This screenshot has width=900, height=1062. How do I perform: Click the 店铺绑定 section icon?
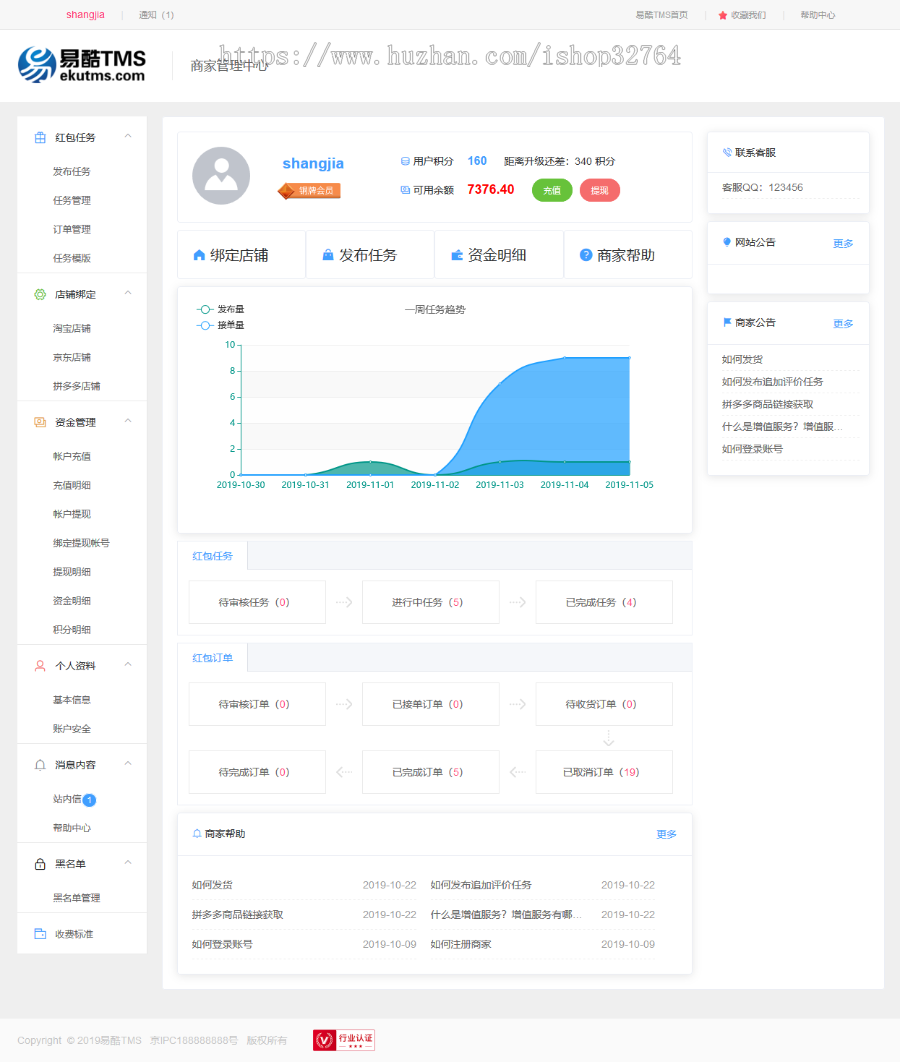coord(38,293)
